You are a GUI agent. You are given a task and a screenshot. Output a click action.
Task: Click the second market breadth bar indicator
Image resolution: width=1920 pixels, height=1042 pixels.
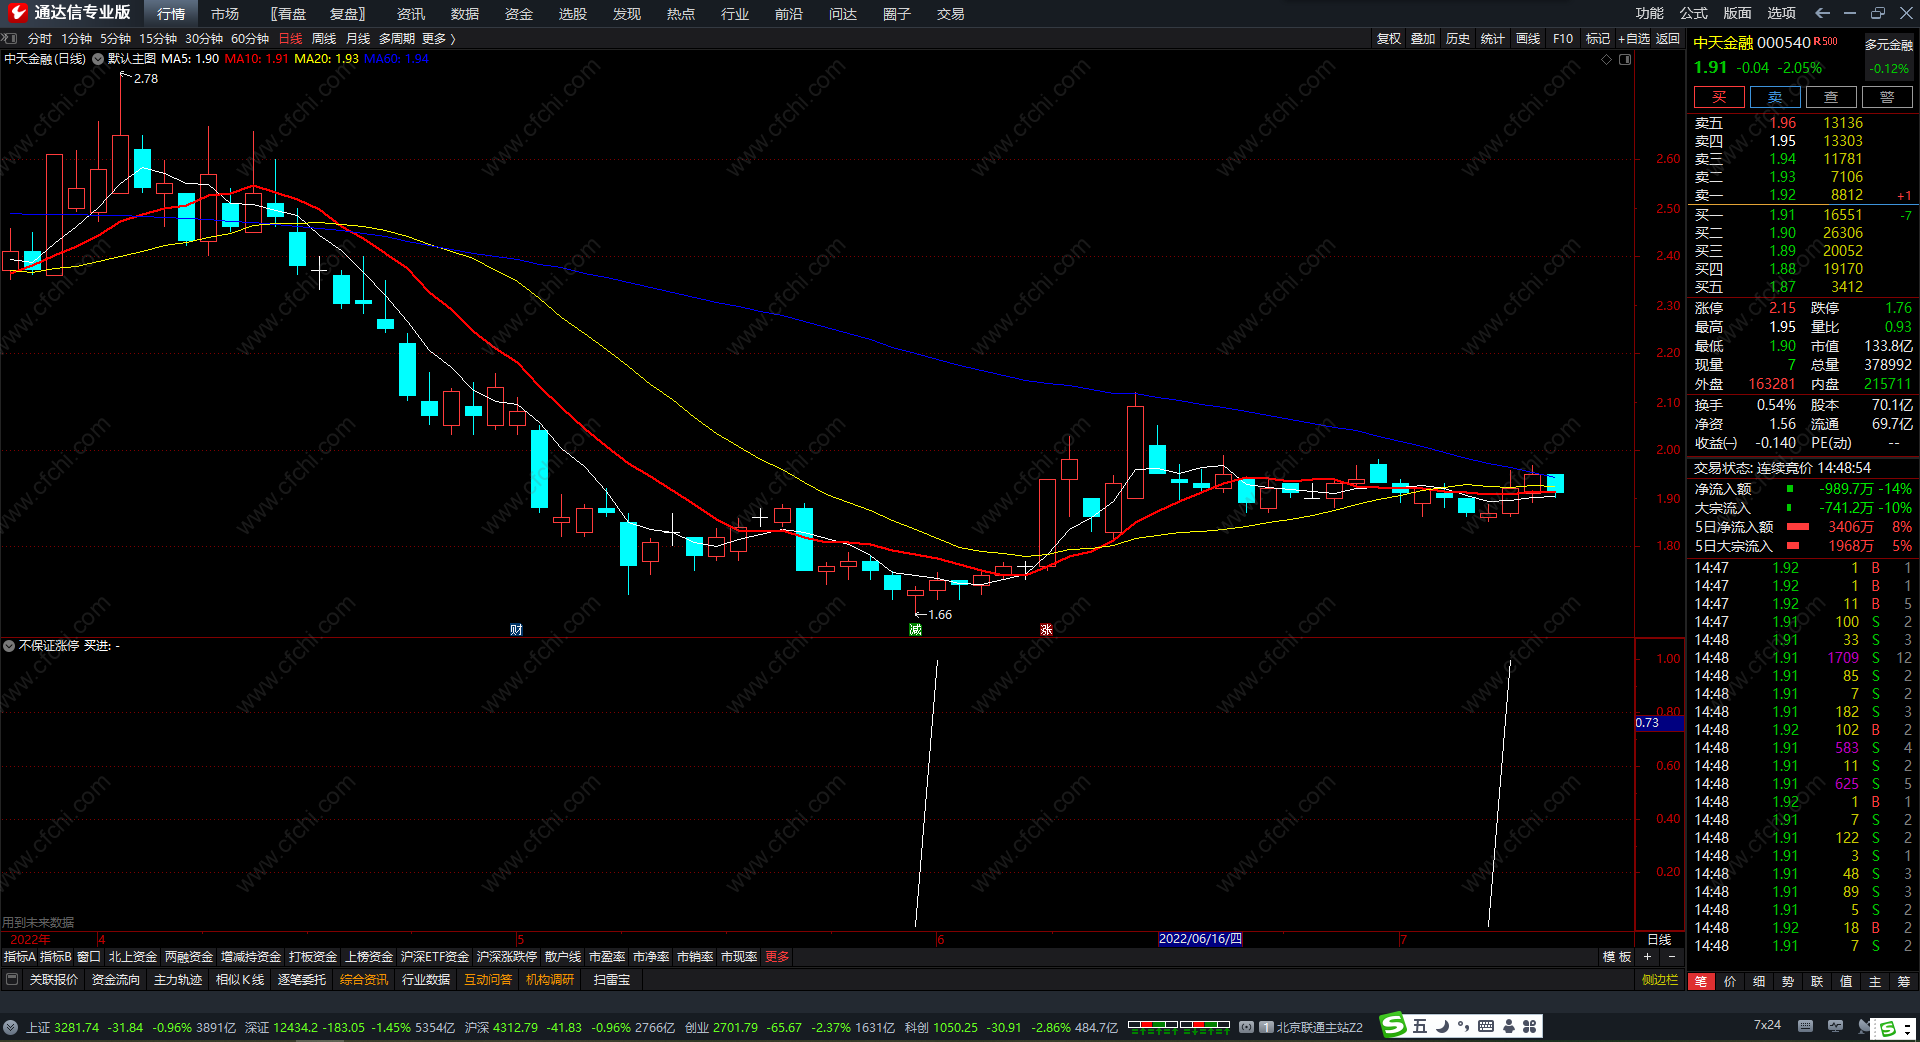pyautogui.click(x=1205, y=1026)
